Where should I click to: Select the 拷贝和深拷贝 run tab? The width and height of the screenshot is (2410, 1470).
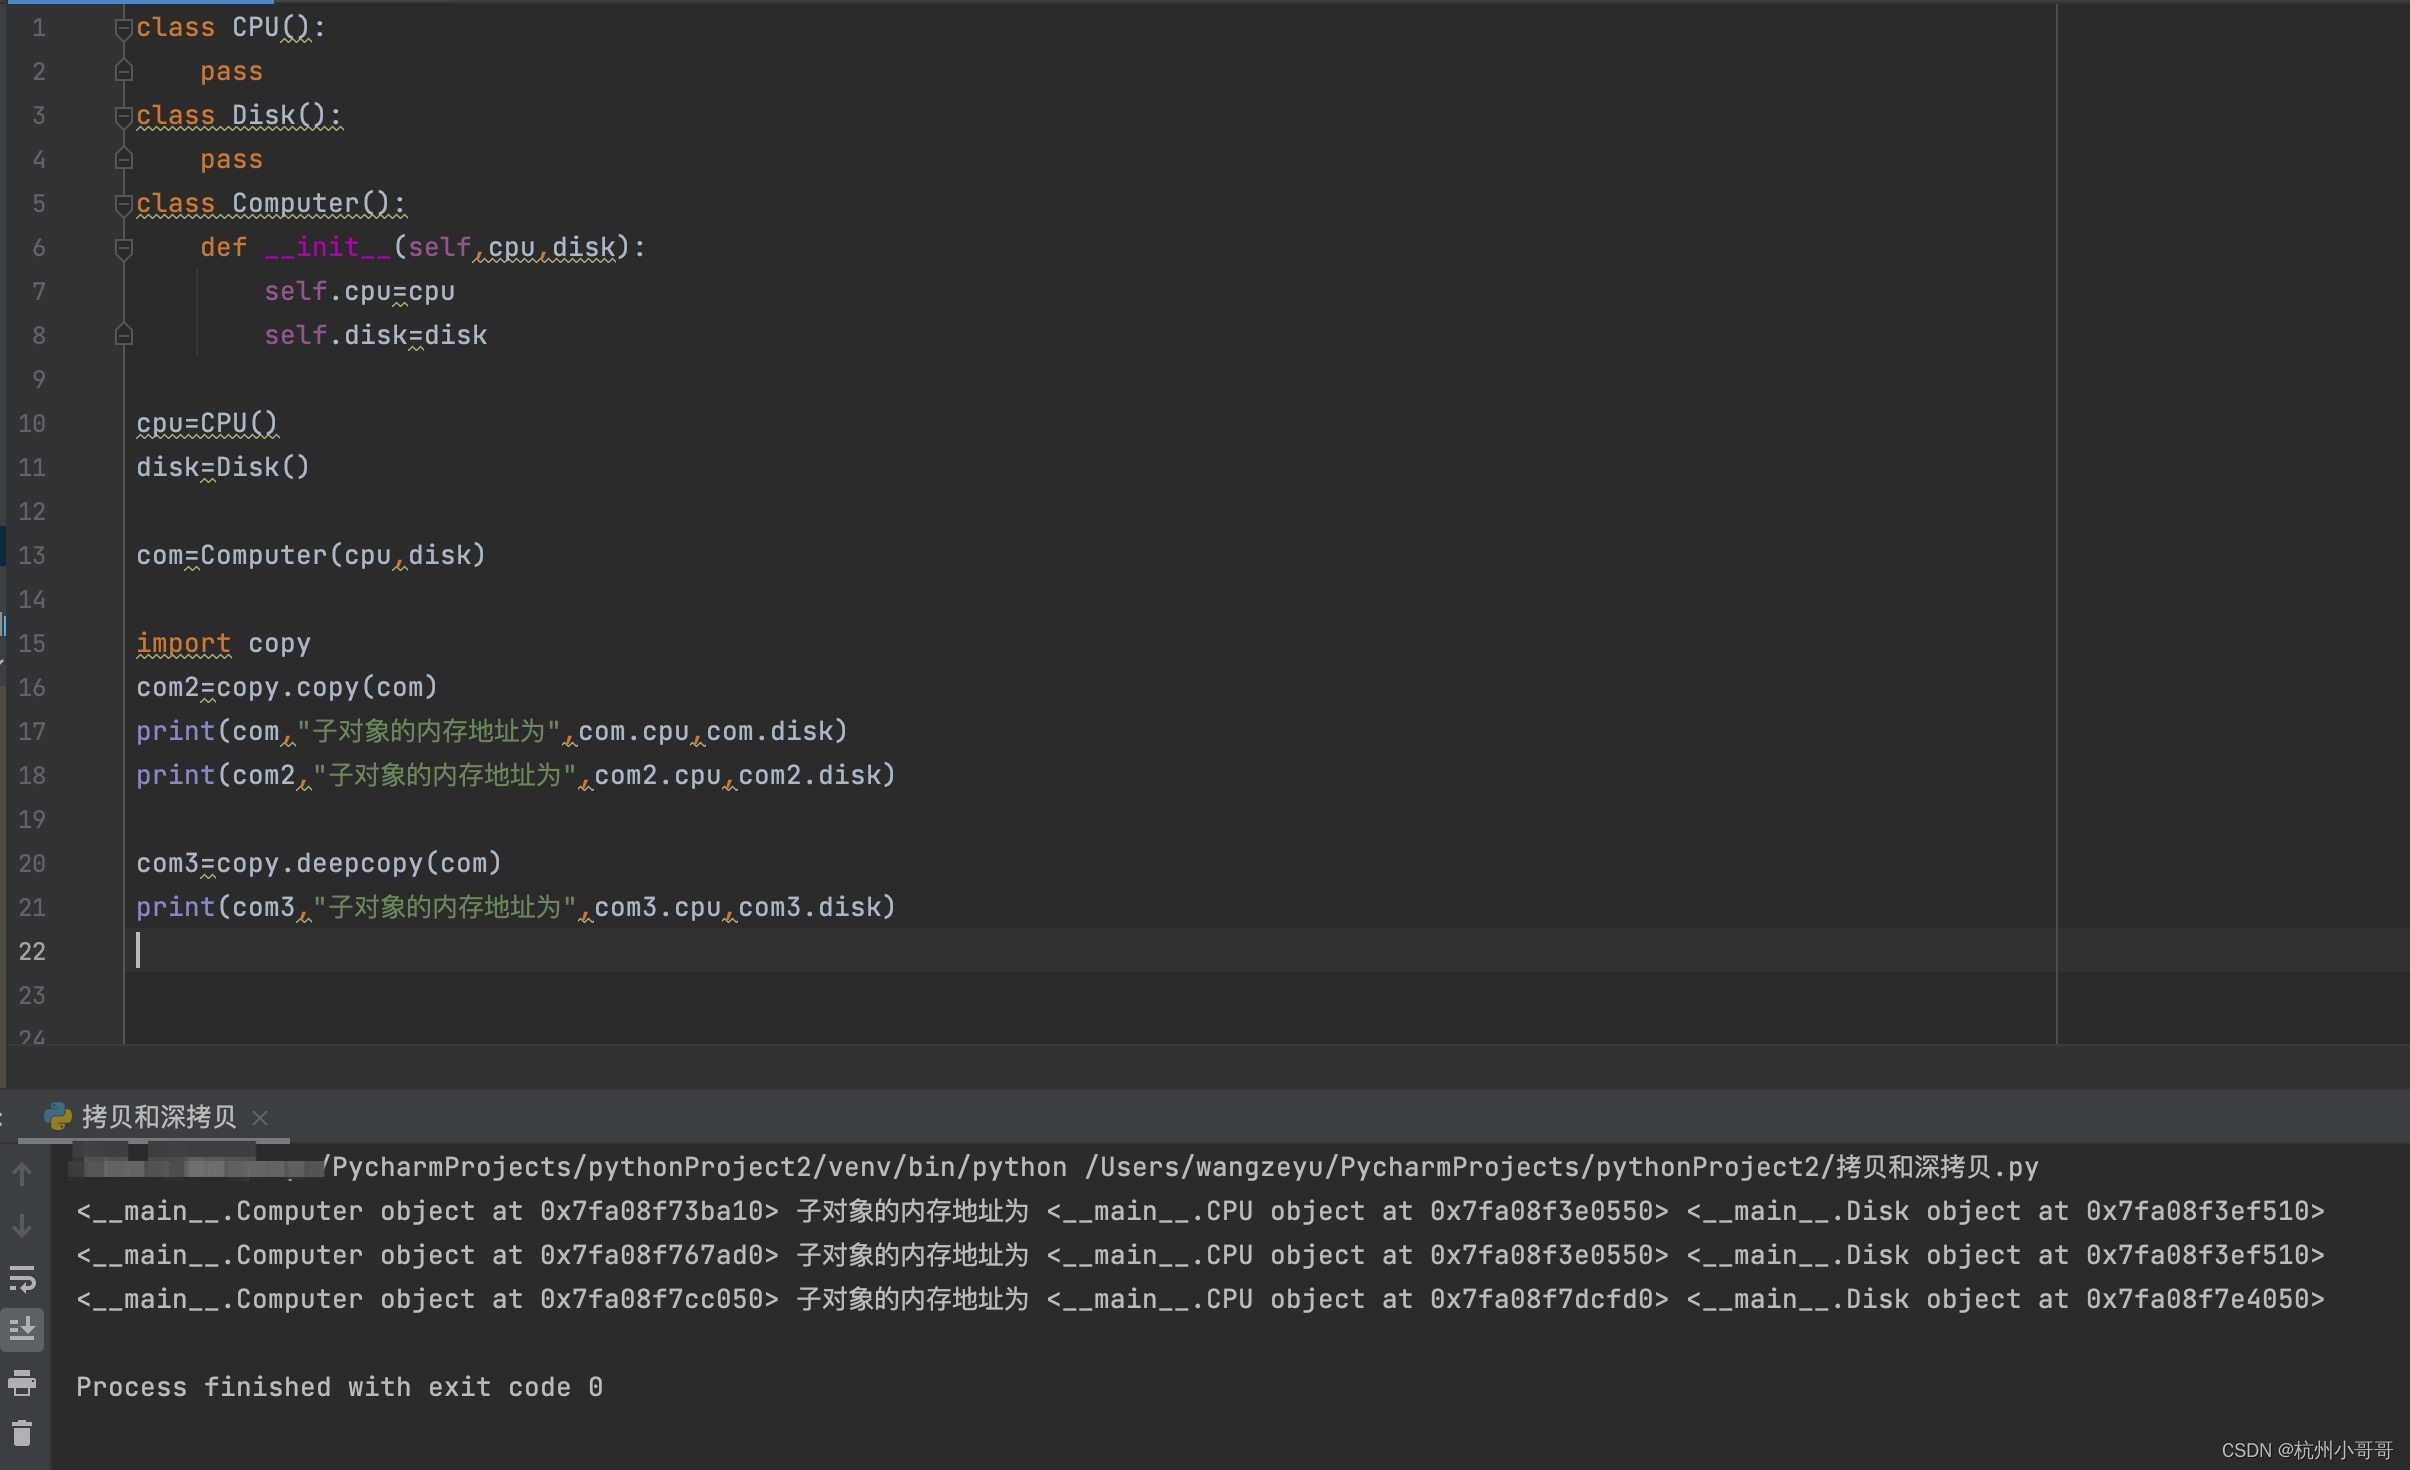pyautogui.click(x=160, y=1117)
